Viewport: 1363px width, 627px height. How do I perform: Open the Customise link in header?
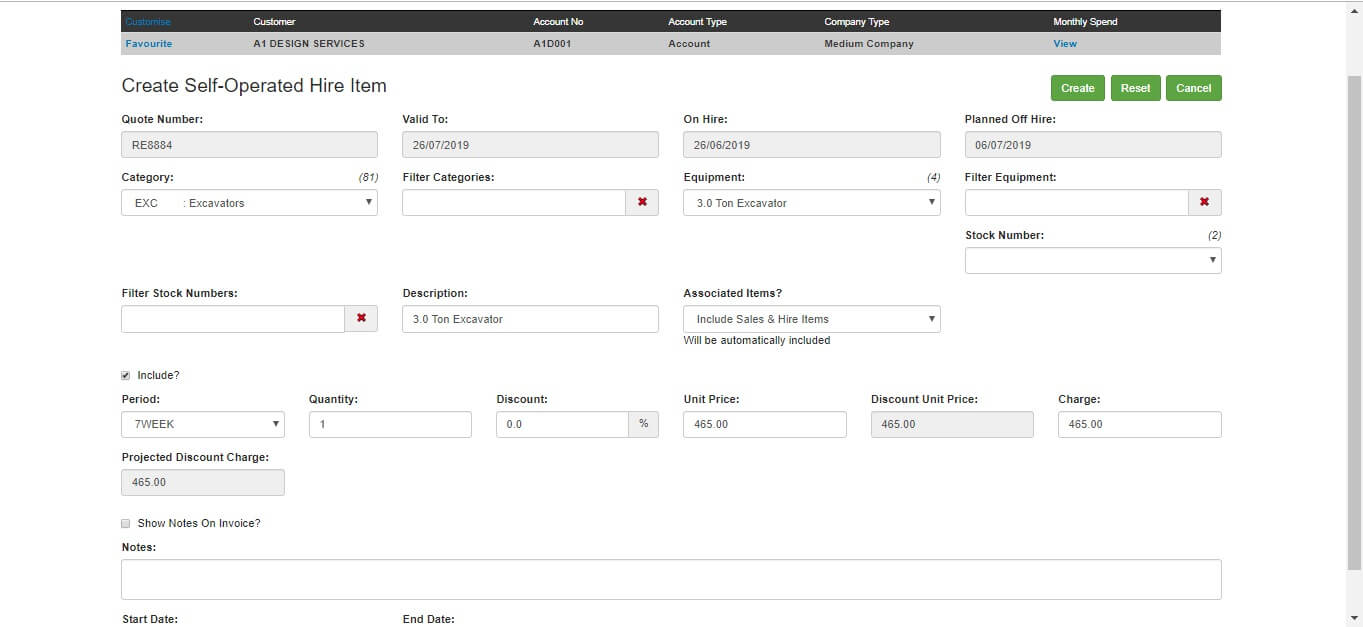coord(148,22)
